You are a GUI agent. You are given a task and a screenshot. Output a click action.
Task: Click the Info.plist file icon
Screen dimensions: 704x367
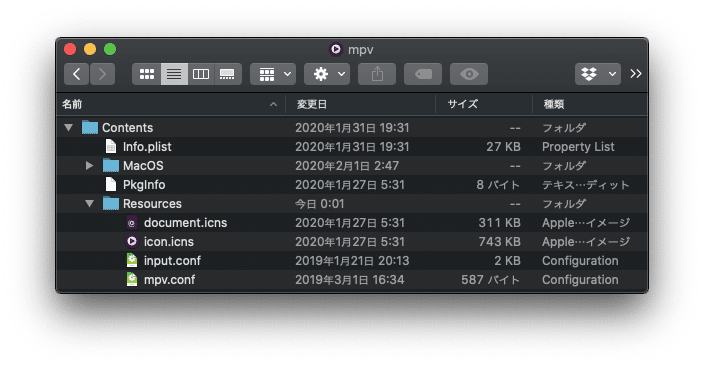coord(110,146)
